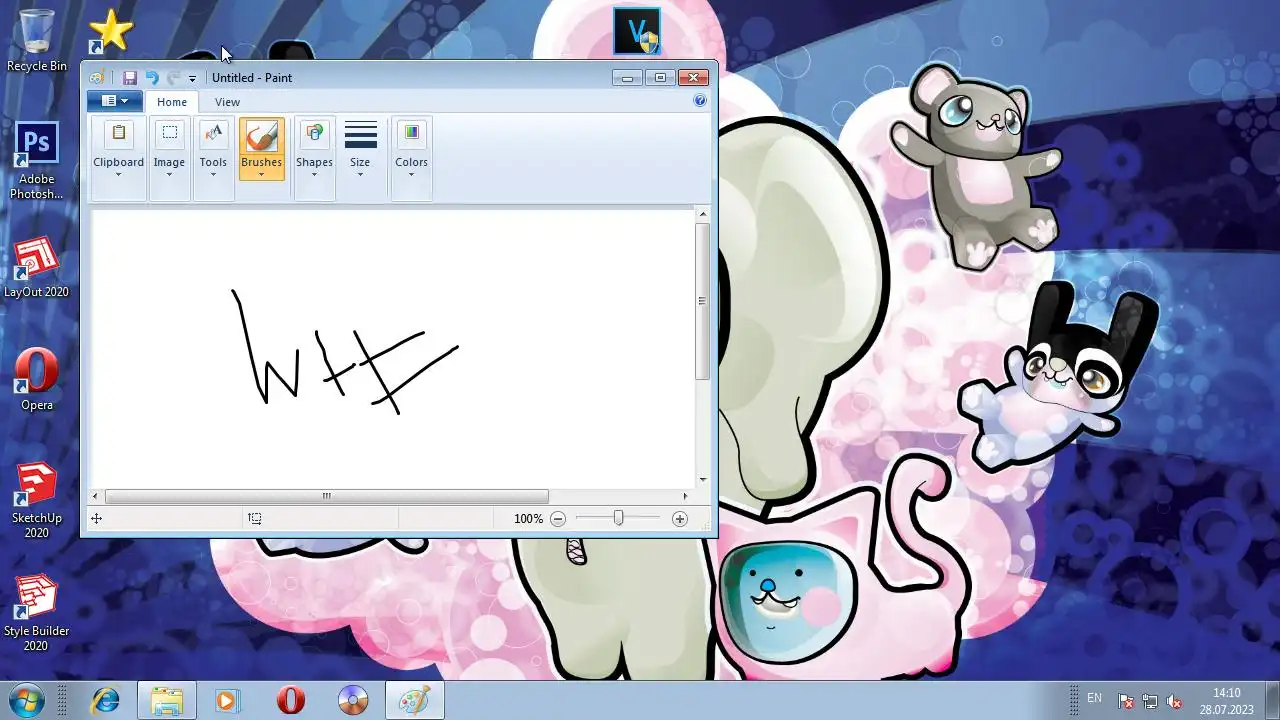Click the taskbar clock showing 14:10
This screenshot has height=720, width=1280.
[1227, 700]
